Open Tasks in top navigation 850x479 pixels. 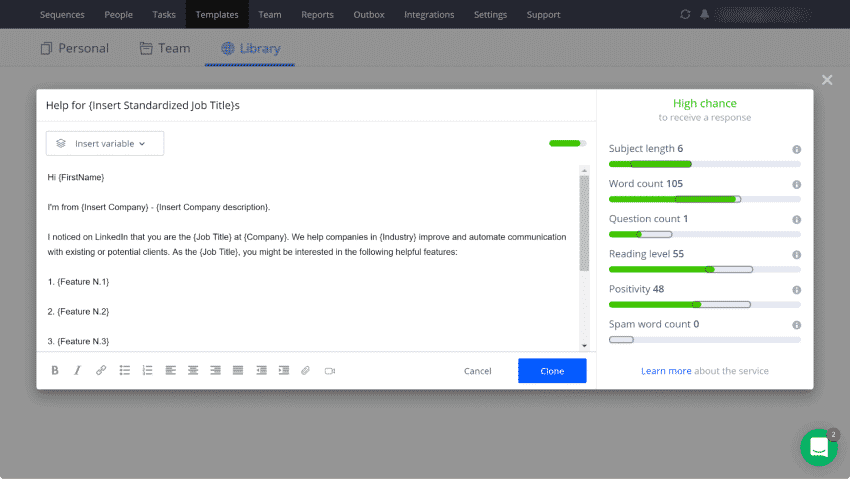tap(164, 15)
